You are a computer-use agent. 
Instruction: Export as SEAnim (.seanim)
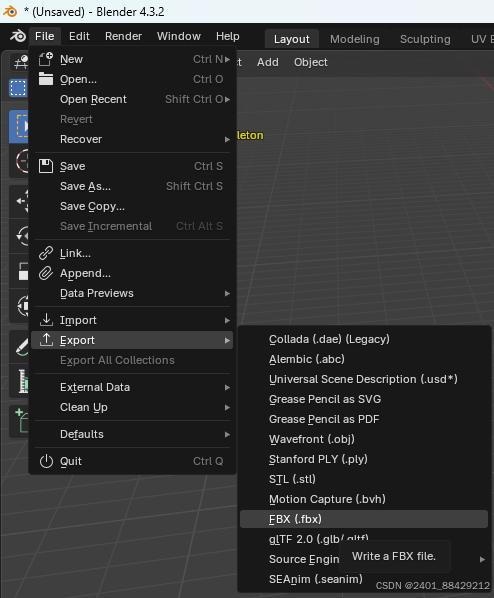click(364, 579)
